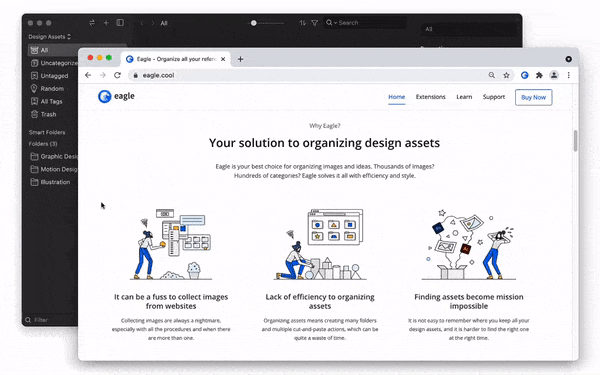Open the sort order icon in the Eagle app

[302, 23]
